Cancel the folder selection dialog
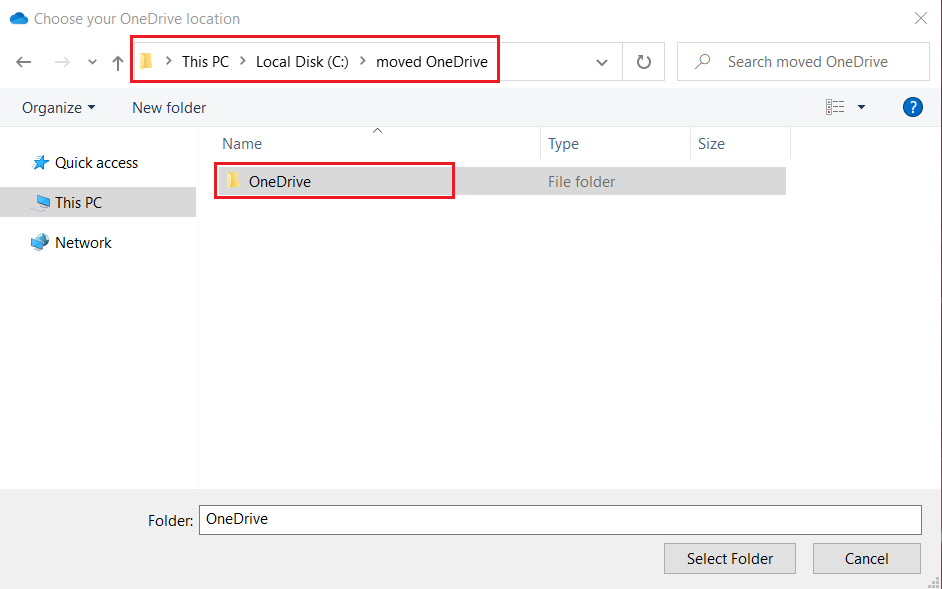 click(x=866, y=558)
